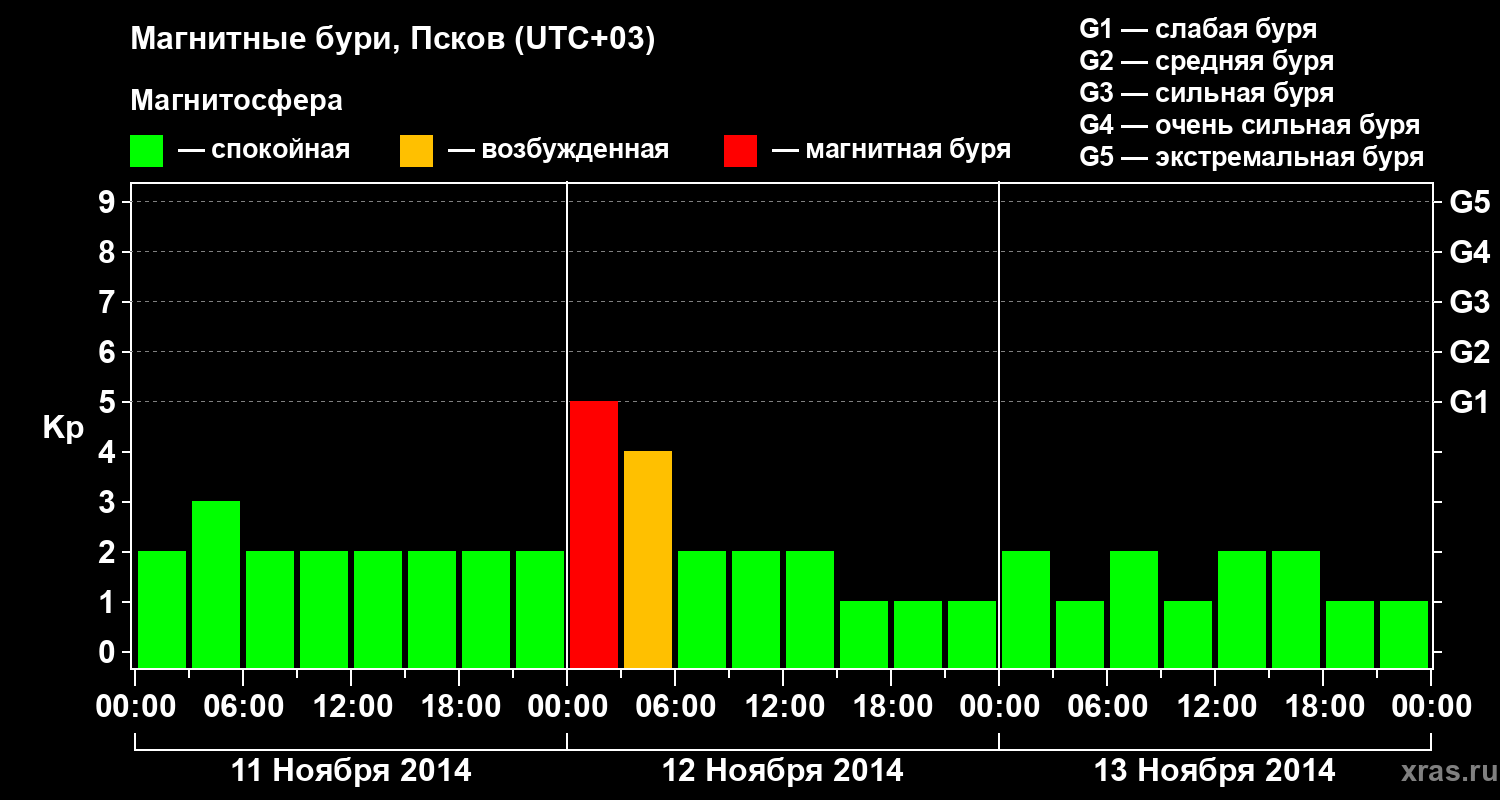This screenshot has width=1500, height=800.
Task: Click the green 'спокойная' legend swatch
Action: pos(146,151)
